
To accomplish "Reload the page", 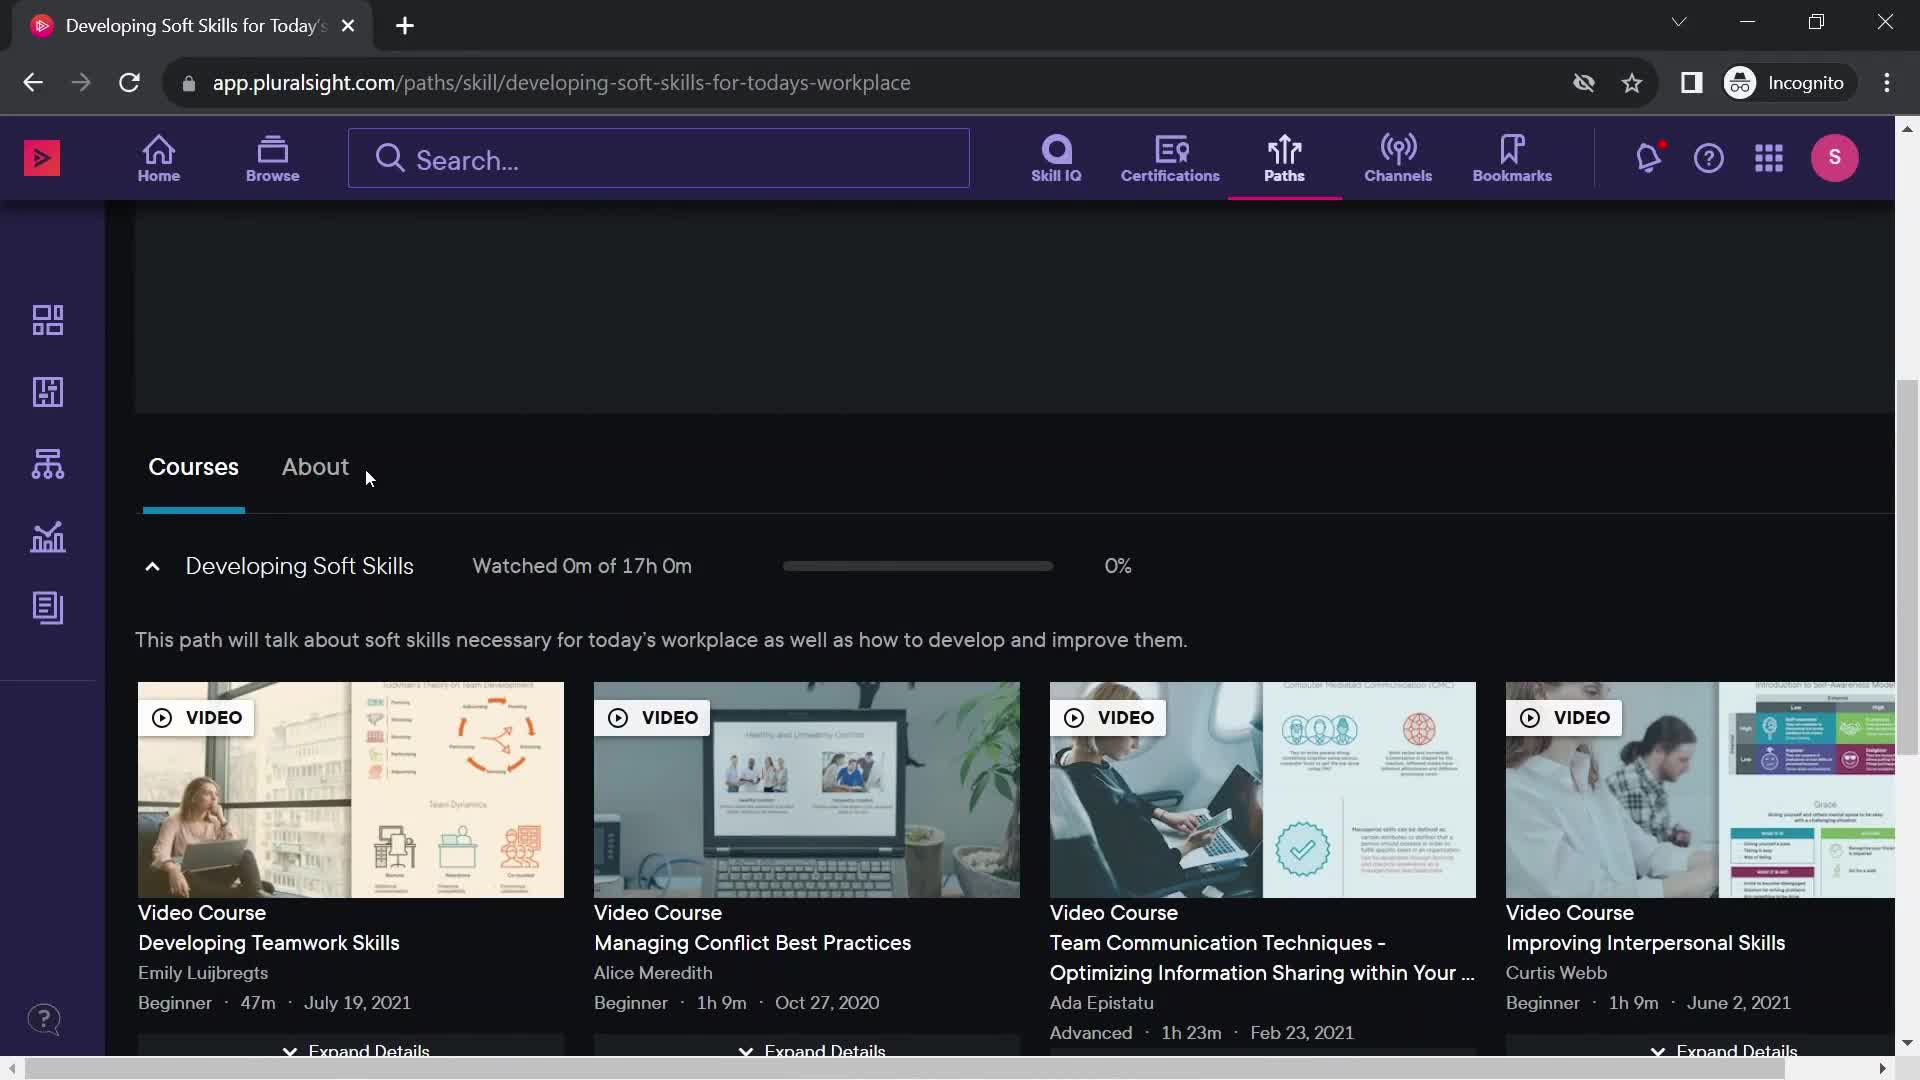I will tap(129, 83).
